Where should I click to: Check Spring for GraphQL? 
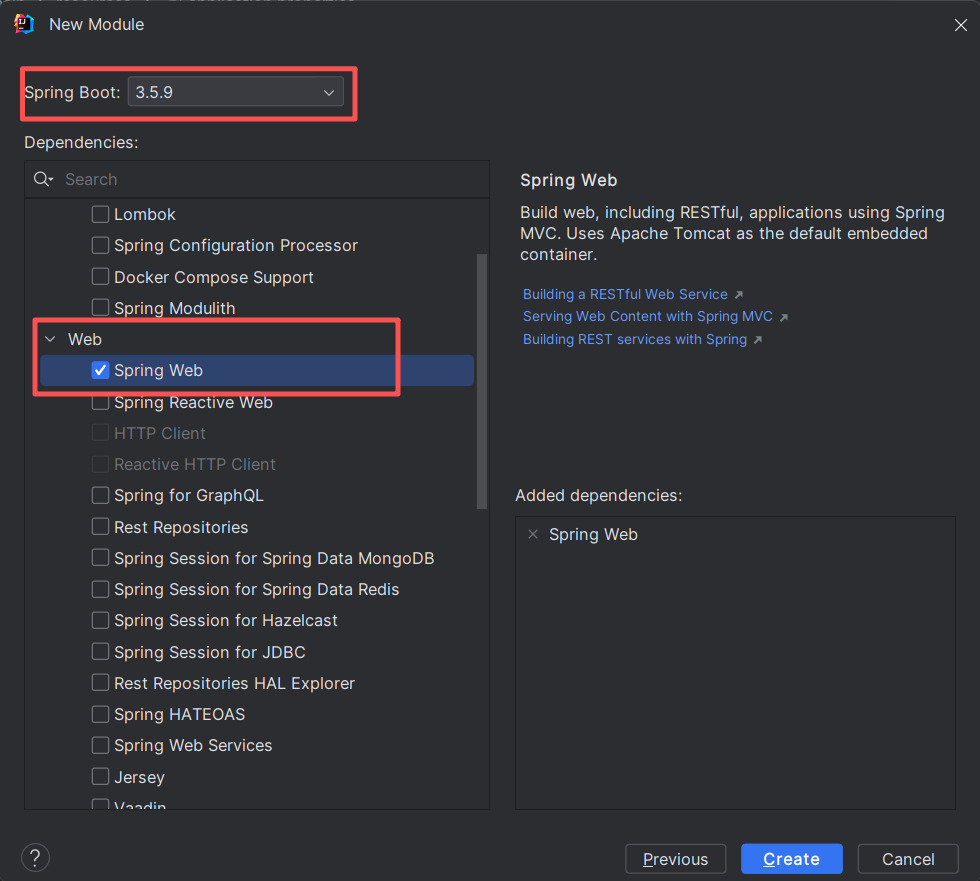[x=100, y=495]
